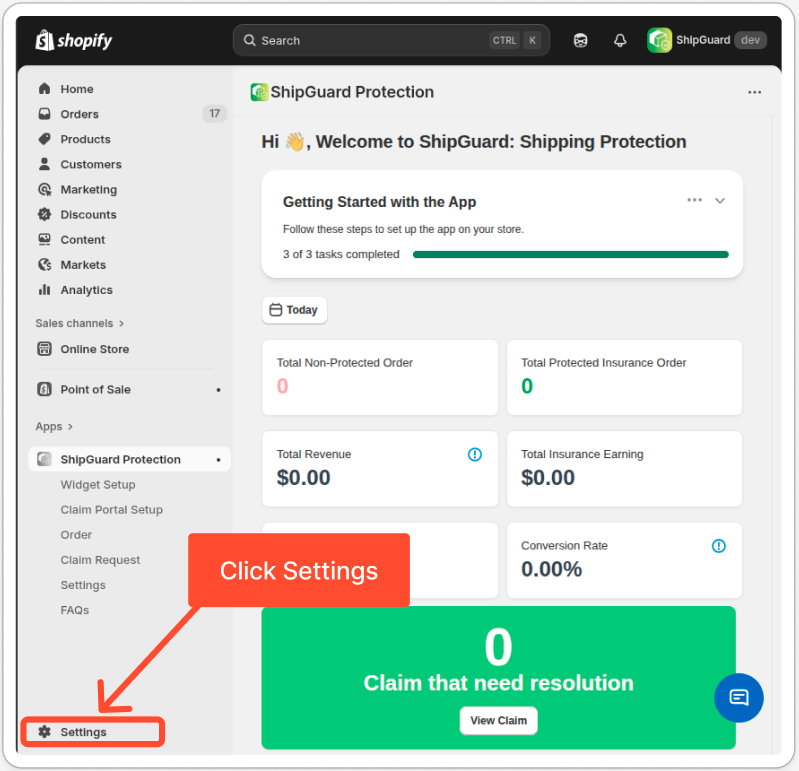Click the Shopify logo in the top bar
The image size is (799, 771).
tap(74, 41)
